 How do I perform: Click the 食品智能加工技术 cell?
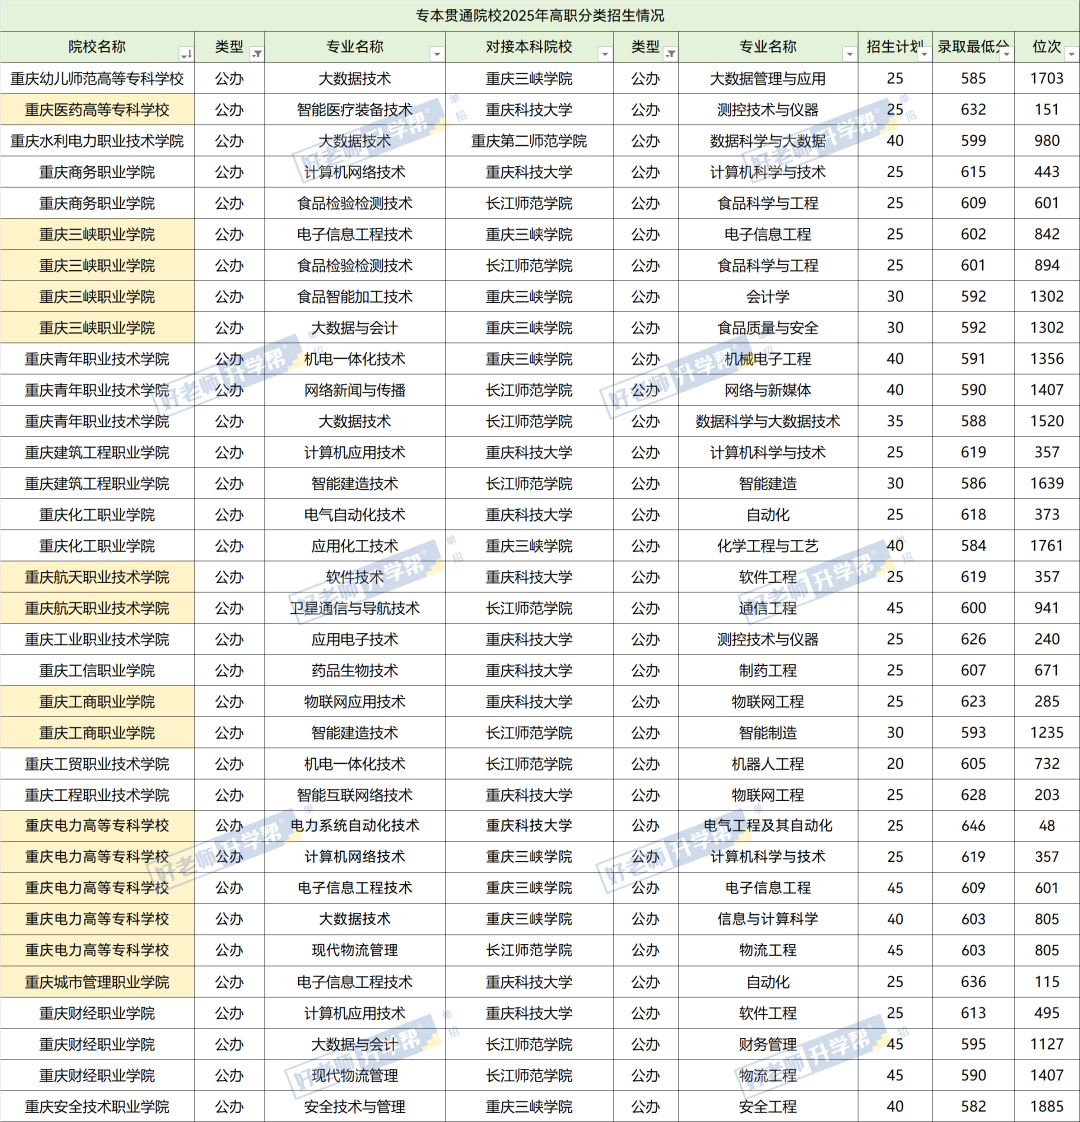(355, 296)
